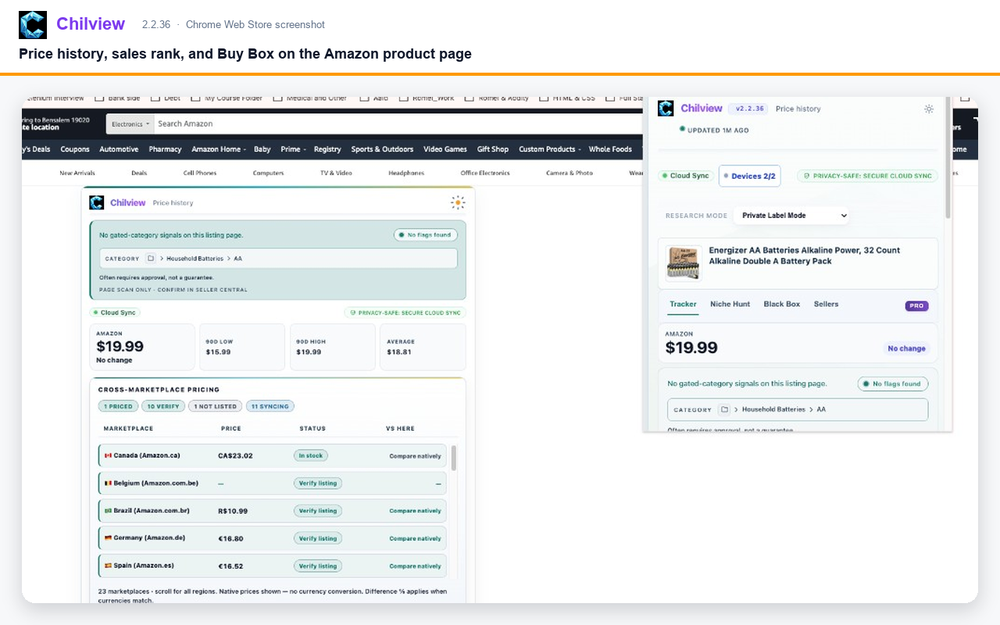Open the Research Mode Private Label dropdown
Image resolution: width=1000 pixels, height=625 pixels.
791,216
